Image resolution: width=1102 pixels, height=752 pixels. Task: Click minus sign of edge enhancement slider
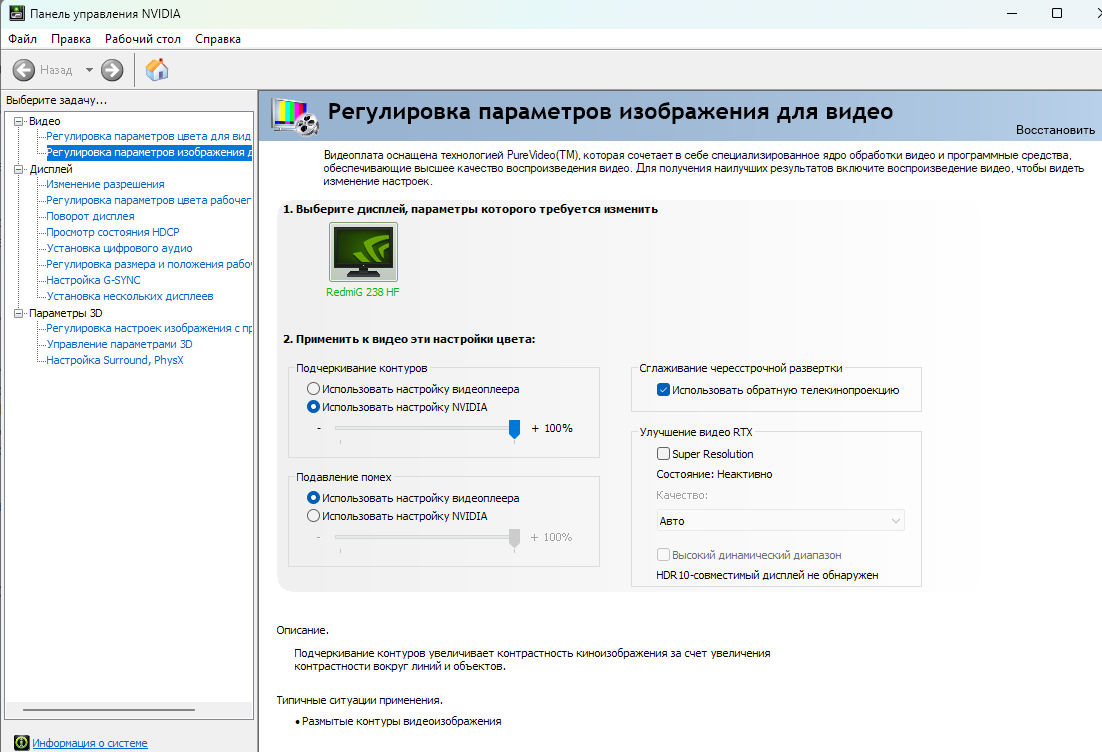coord(319,428)
